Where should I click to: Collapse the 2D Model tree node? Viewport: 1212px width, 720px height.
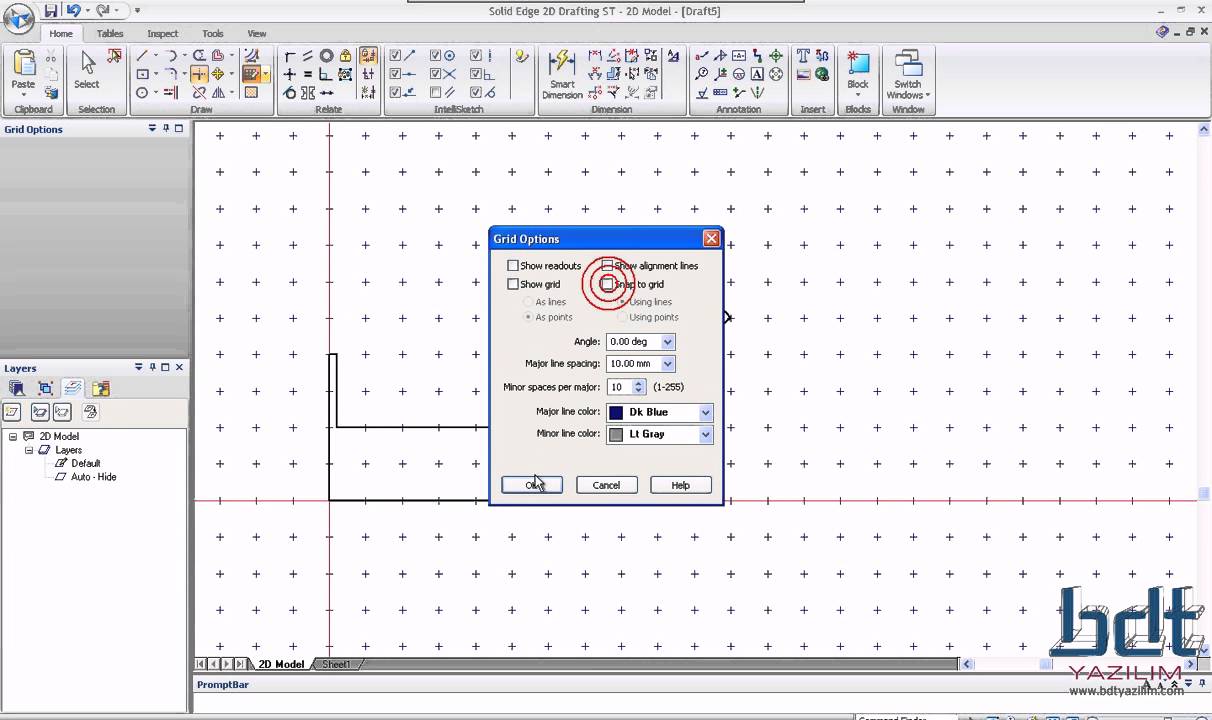click(x=13, y=436)
